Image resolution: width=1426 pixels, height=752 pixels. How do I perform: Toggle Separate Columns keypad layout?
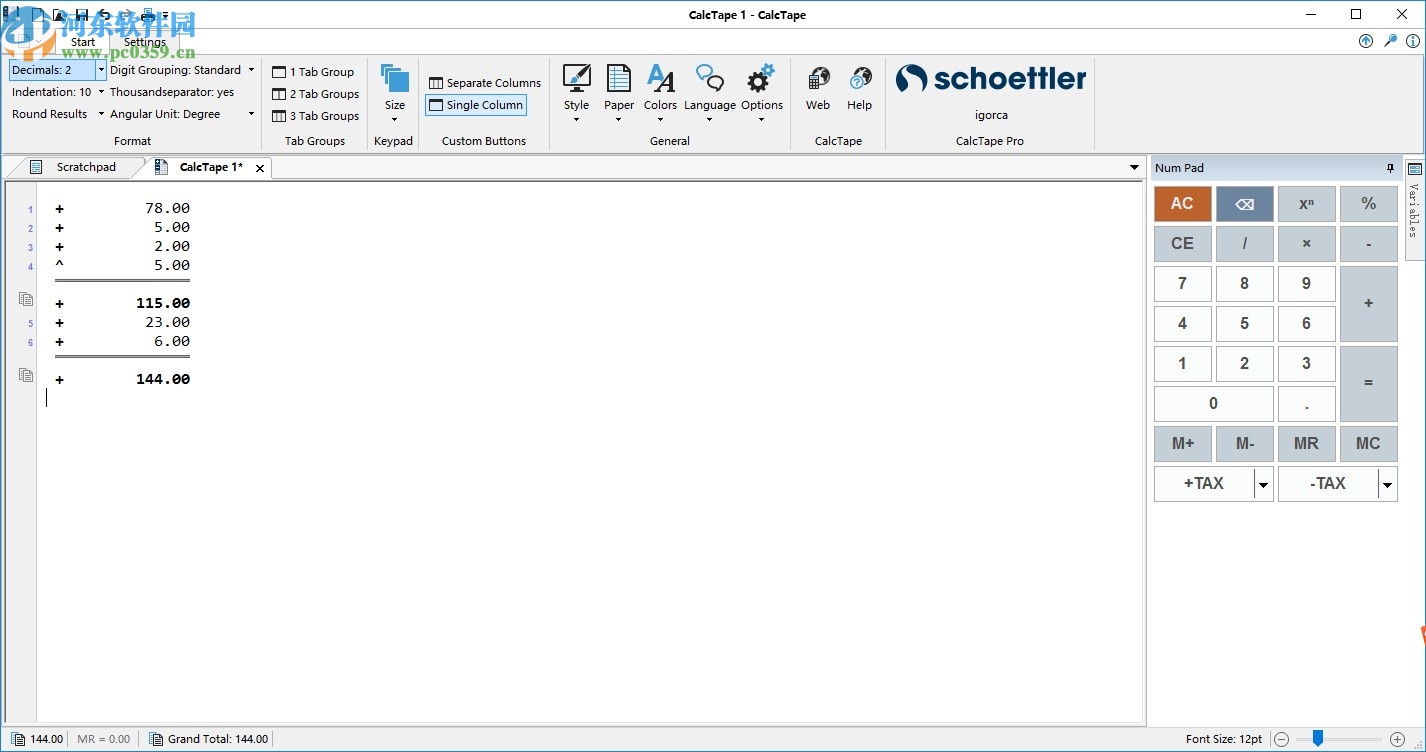[x=484, y=82]
